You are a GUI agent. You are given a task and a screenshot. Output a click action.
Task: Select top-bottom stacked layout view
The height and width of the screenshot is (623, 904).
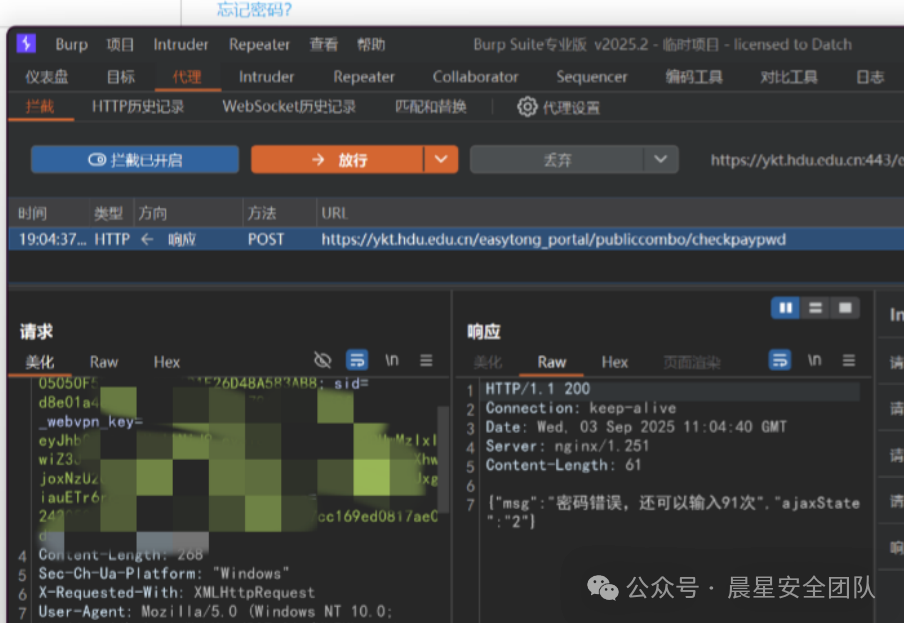[x=815, y=308]
